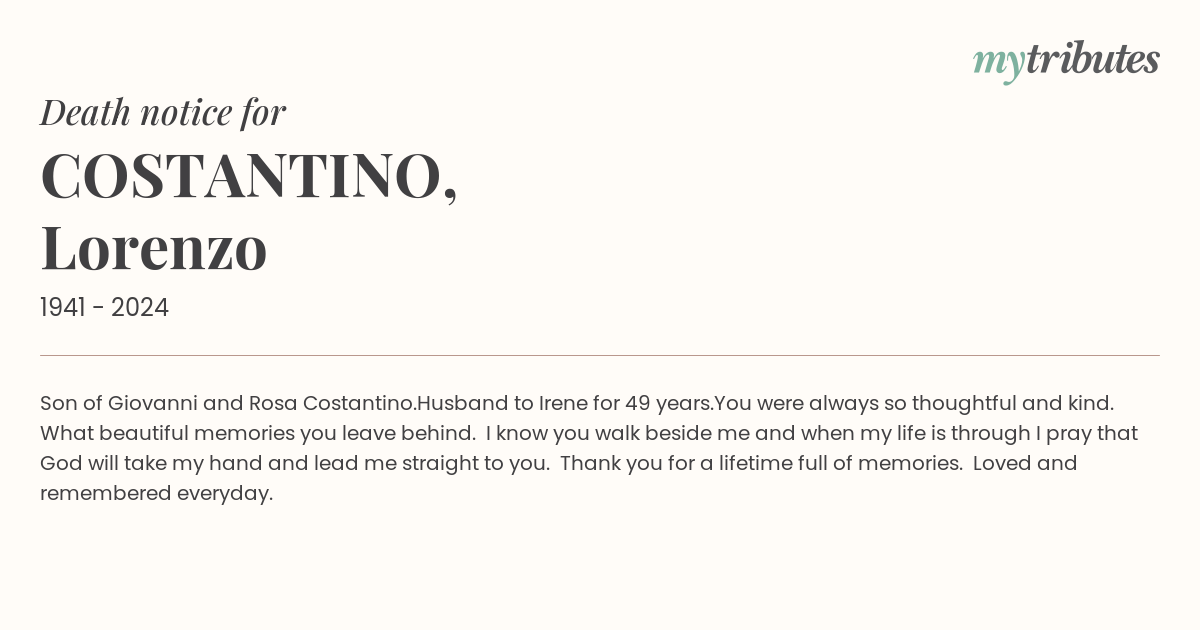Viewport: 1200px width, 630px height.
Task: Click "Son of Giovanni and Rosa Costantino" text
Action: coord(228,404)
